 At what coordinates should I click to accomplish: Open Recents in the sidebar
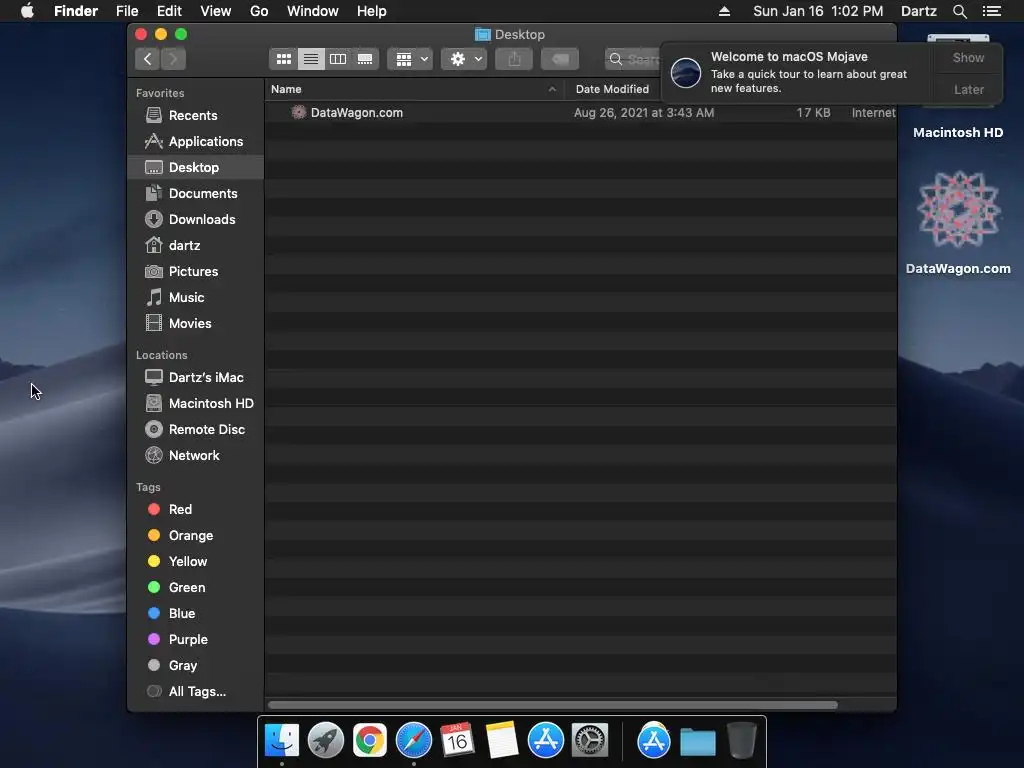click(195, 116)
